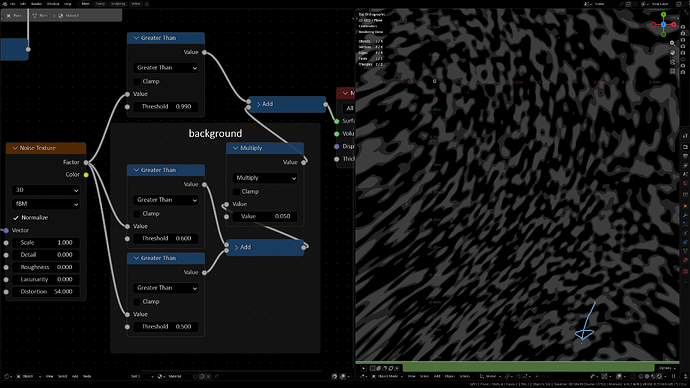The width and height of the screenshot is (690, 388).
Task: Open node editor type dropdown icon
Action: [x=7, y=377]
